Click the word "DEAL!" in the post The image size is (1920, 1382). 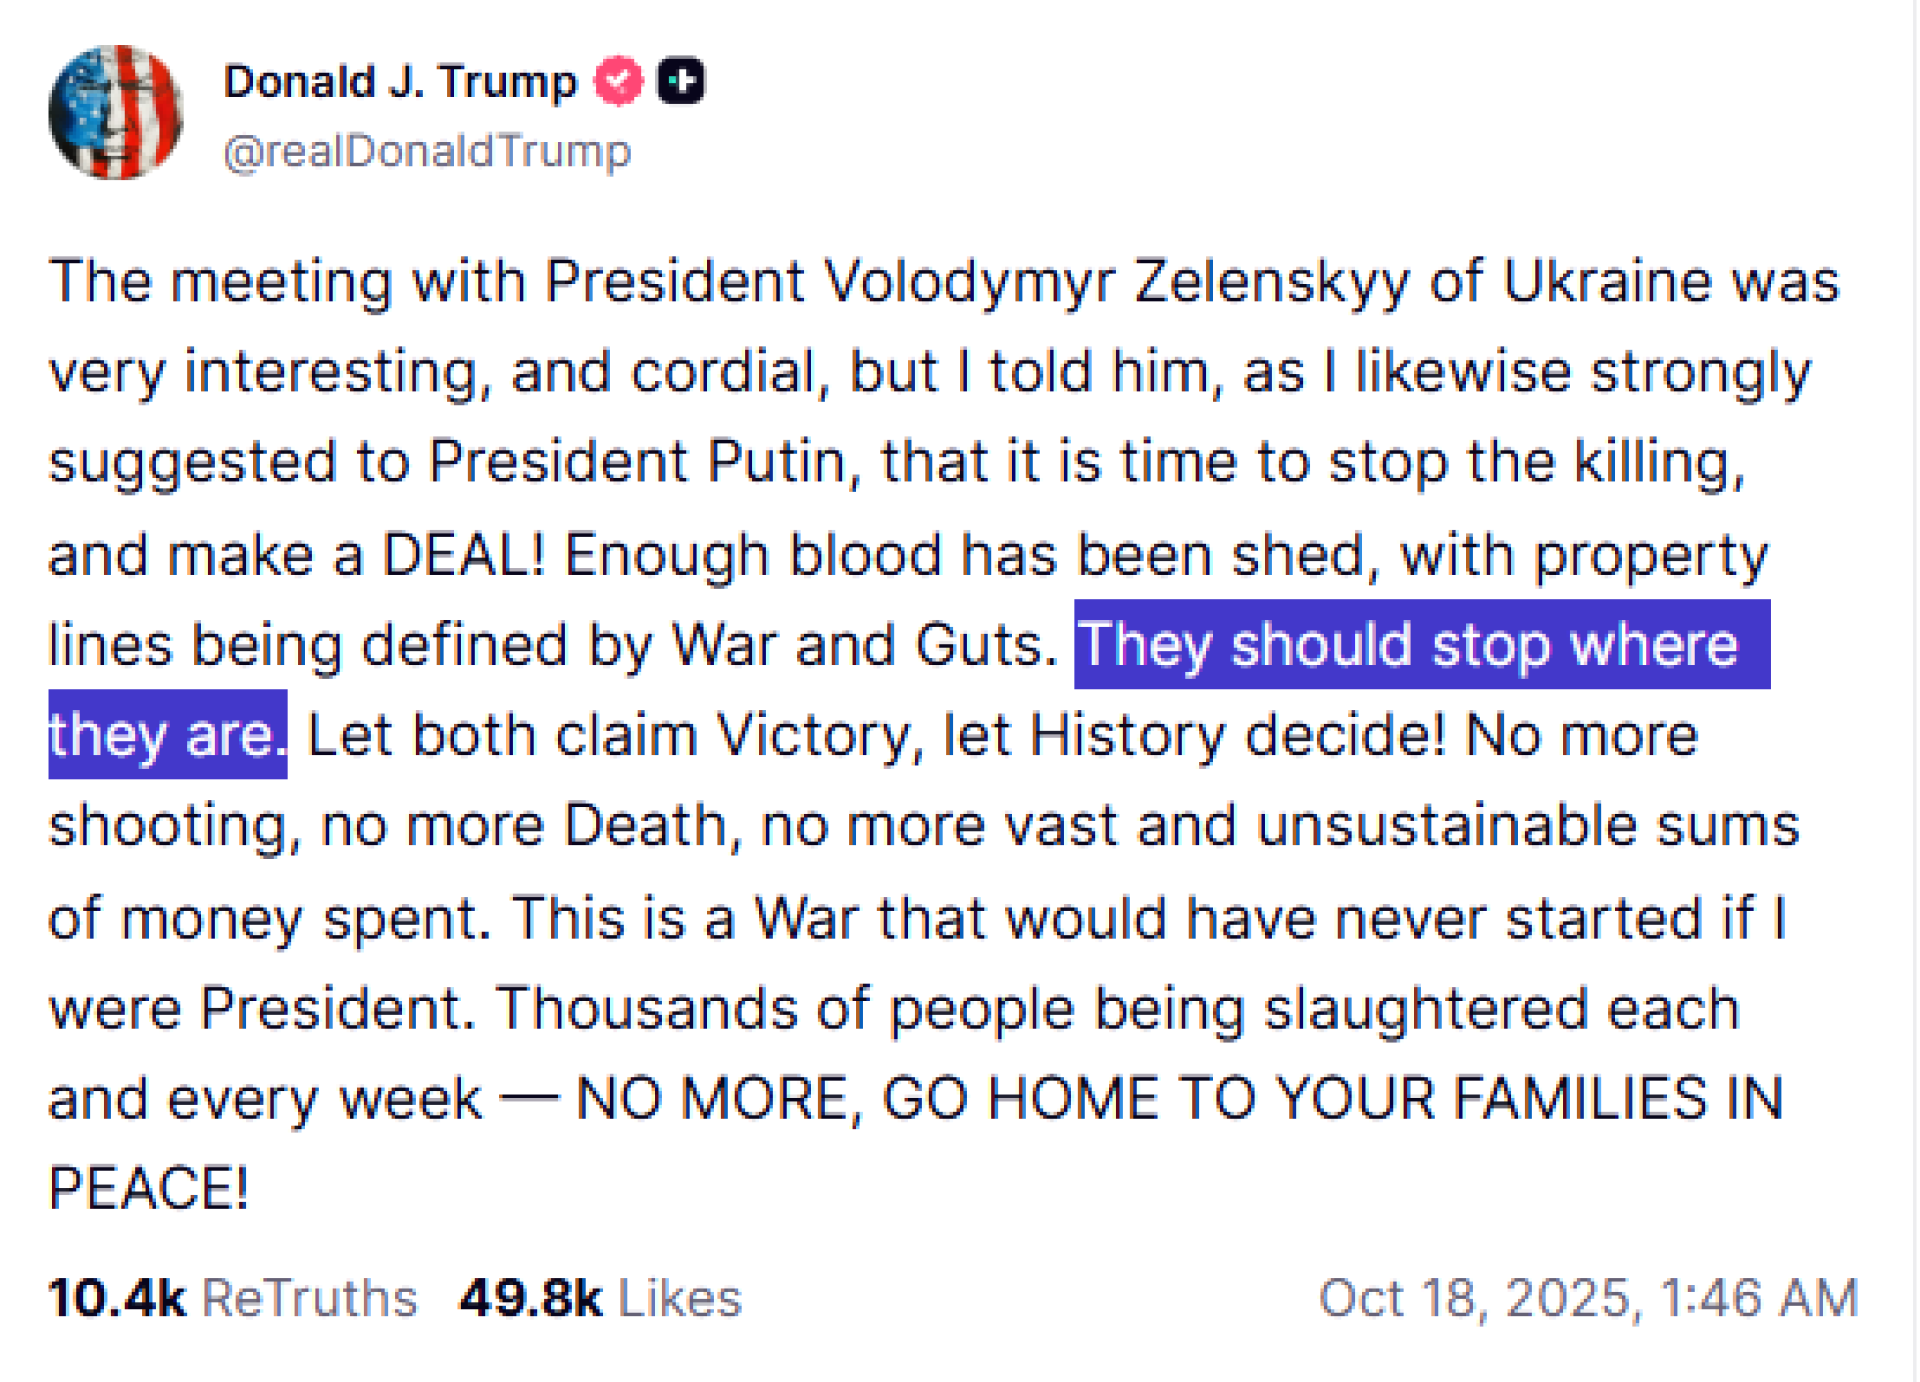pyautogui.click(x=464, y=554)
